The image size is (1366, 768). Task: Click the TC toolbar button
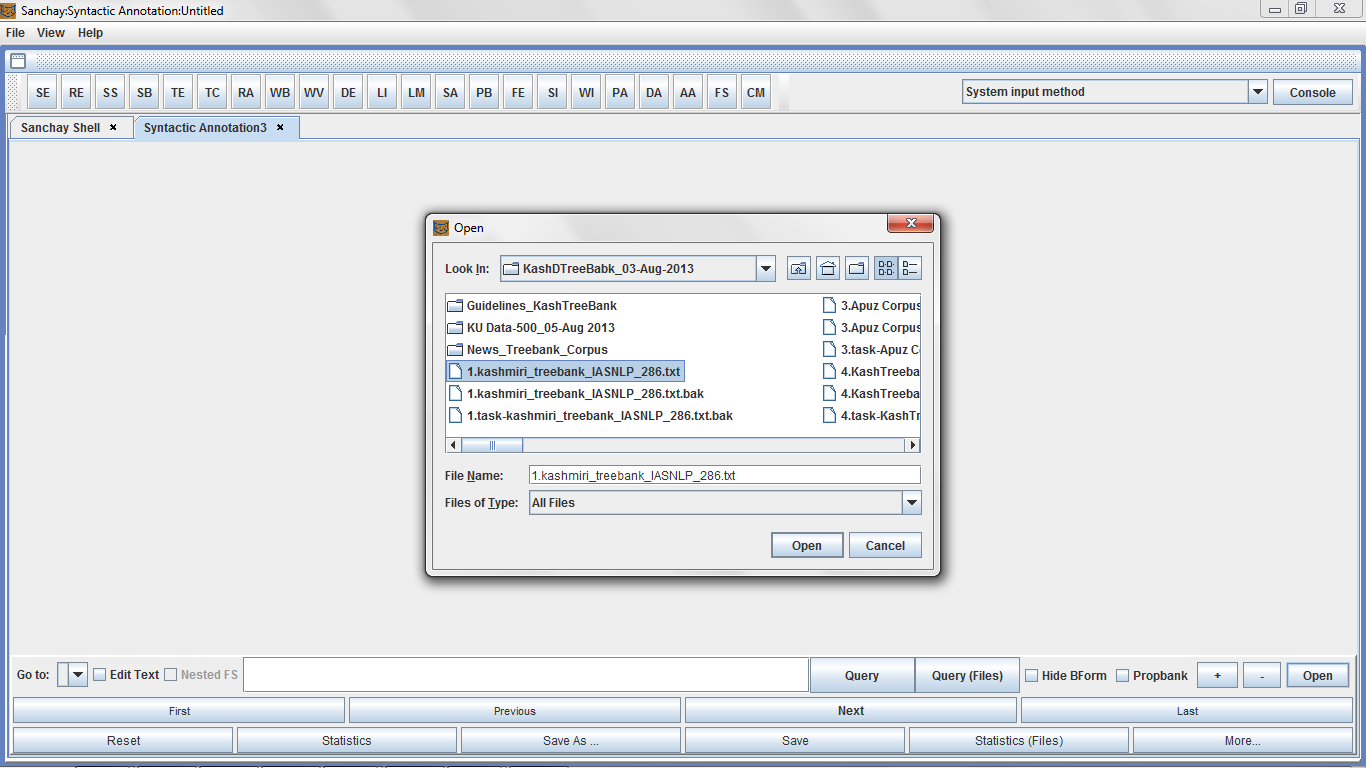click(212, 93)
